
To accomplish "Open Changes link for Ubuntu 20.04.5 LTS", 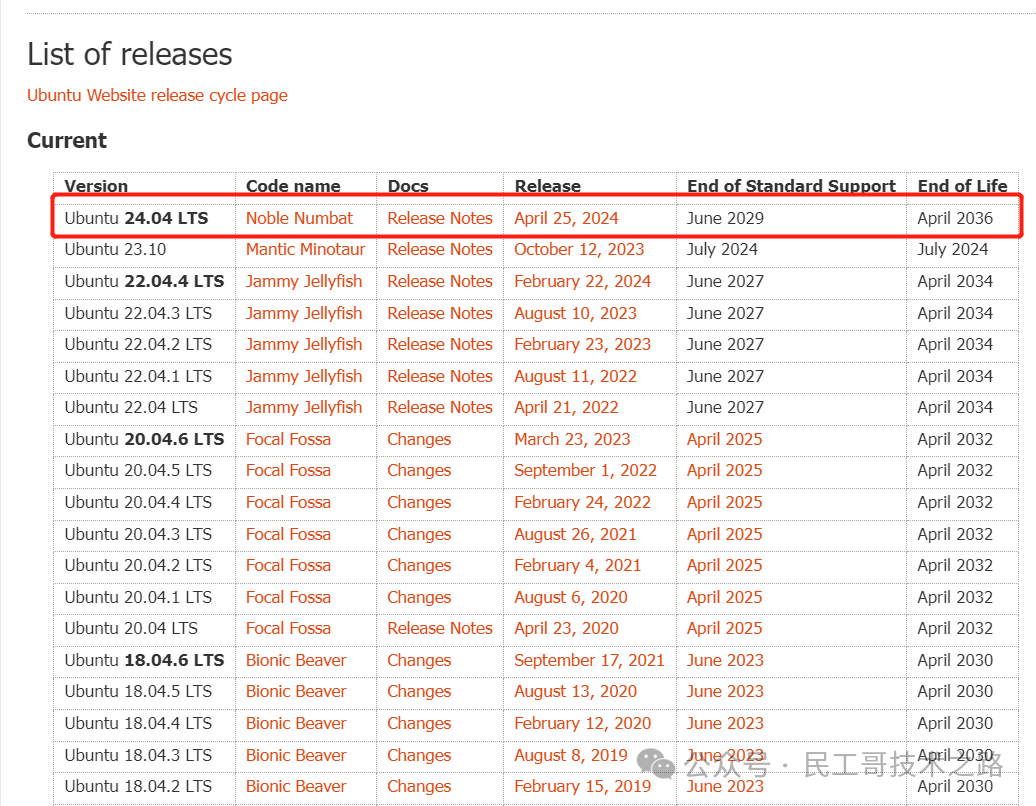I will tap(419, 470).
